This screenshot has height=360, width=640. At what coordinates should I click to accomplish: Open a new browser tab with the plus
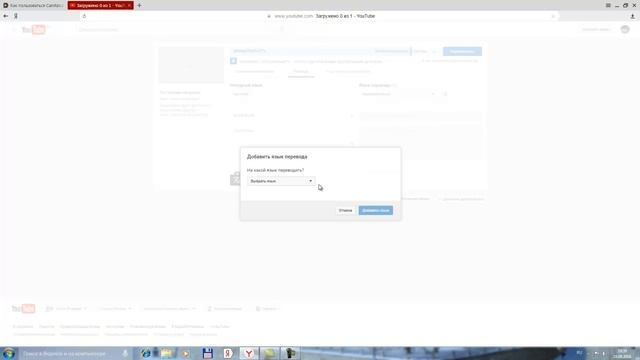139,6
